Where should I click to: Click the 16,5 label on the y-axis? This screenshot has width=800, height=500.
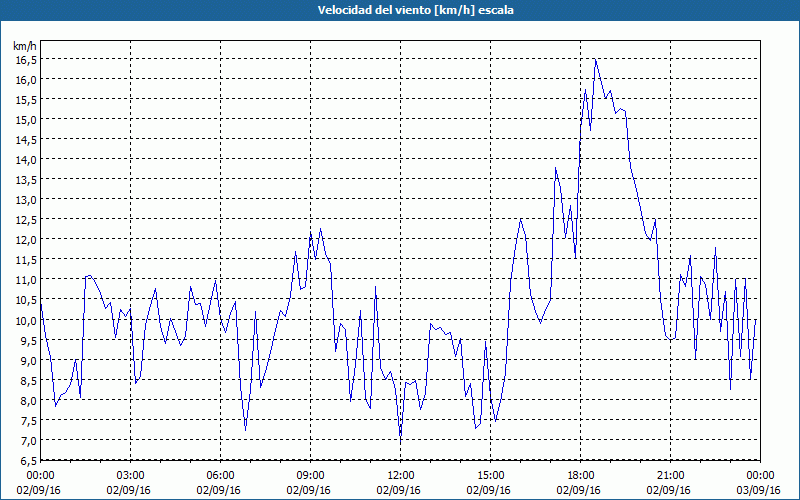(26, 59)
